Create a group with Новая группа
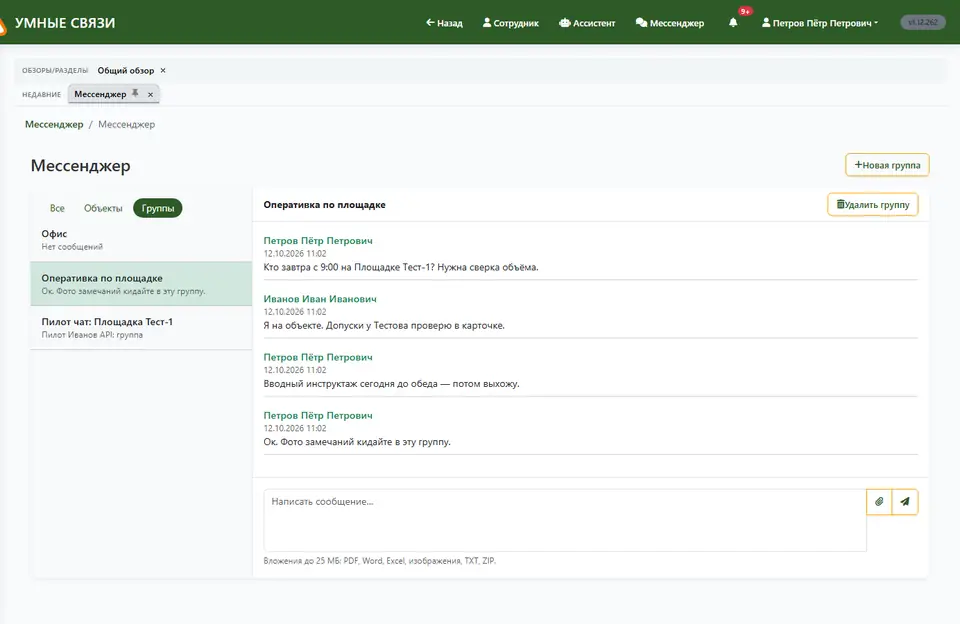 pos(887,165)
